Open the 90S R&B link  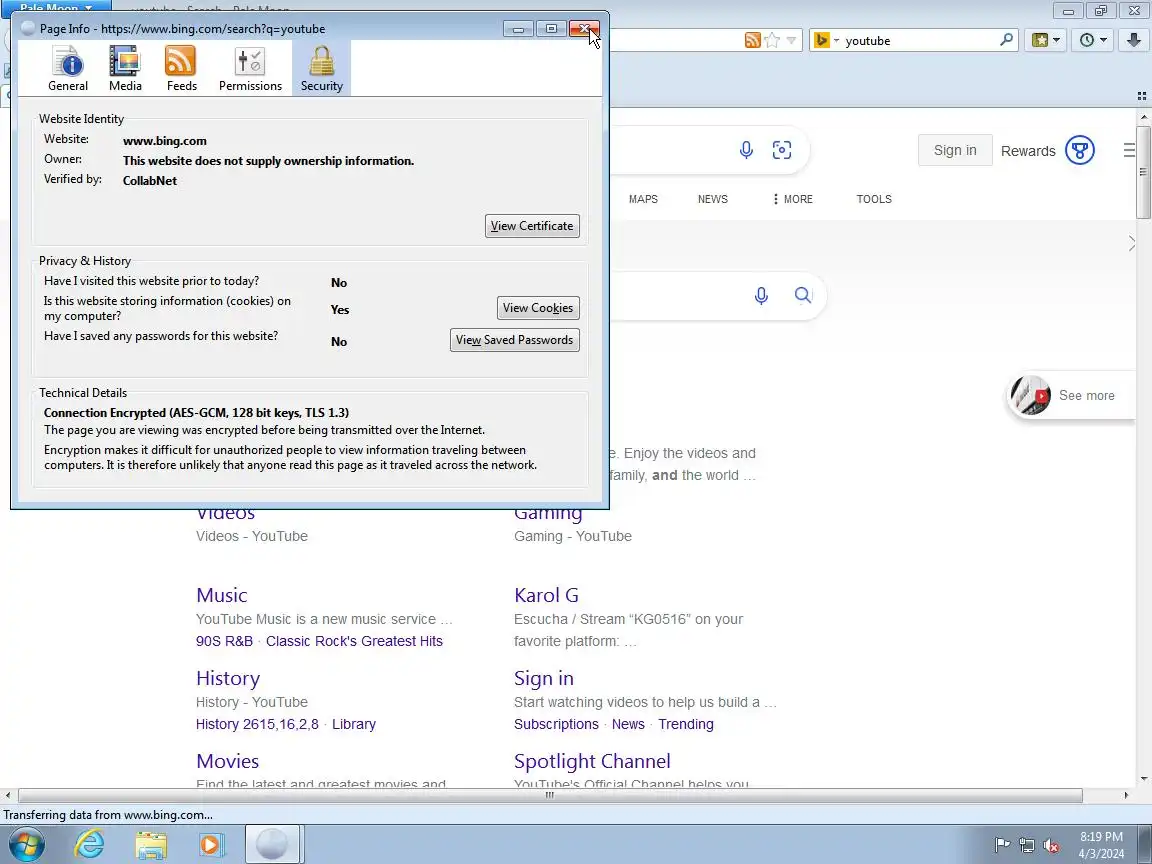pos(224,641)
